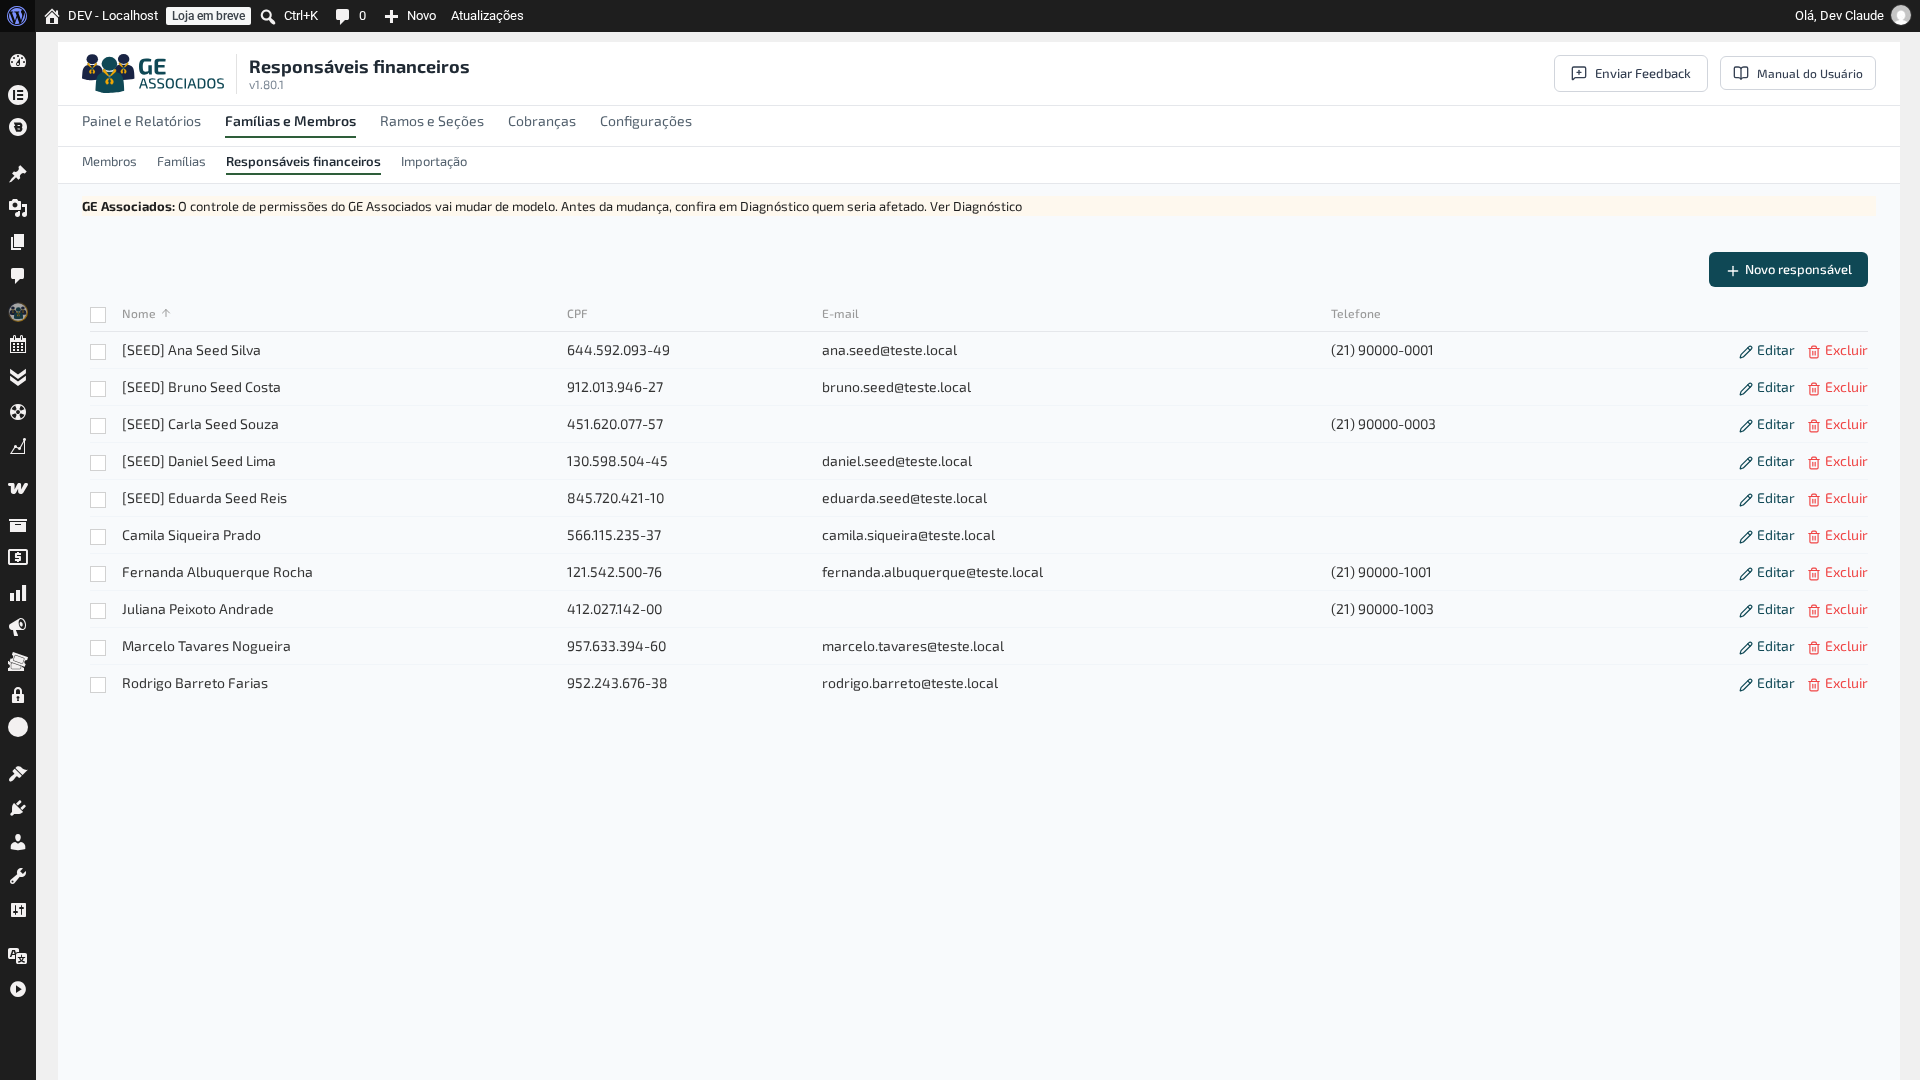The height and width of the screenshot is (1080, 1920).
Task: Edit the Fernanda Albuquerque Rocha row
Action: pos(1767,573)
